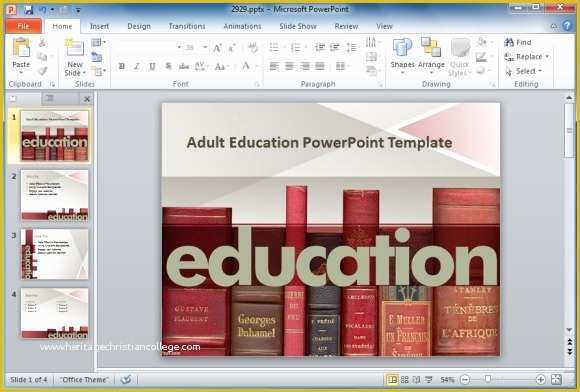Click the Paste icon
The width and height of the screenshot is (580, 392).
pos(21,48)
